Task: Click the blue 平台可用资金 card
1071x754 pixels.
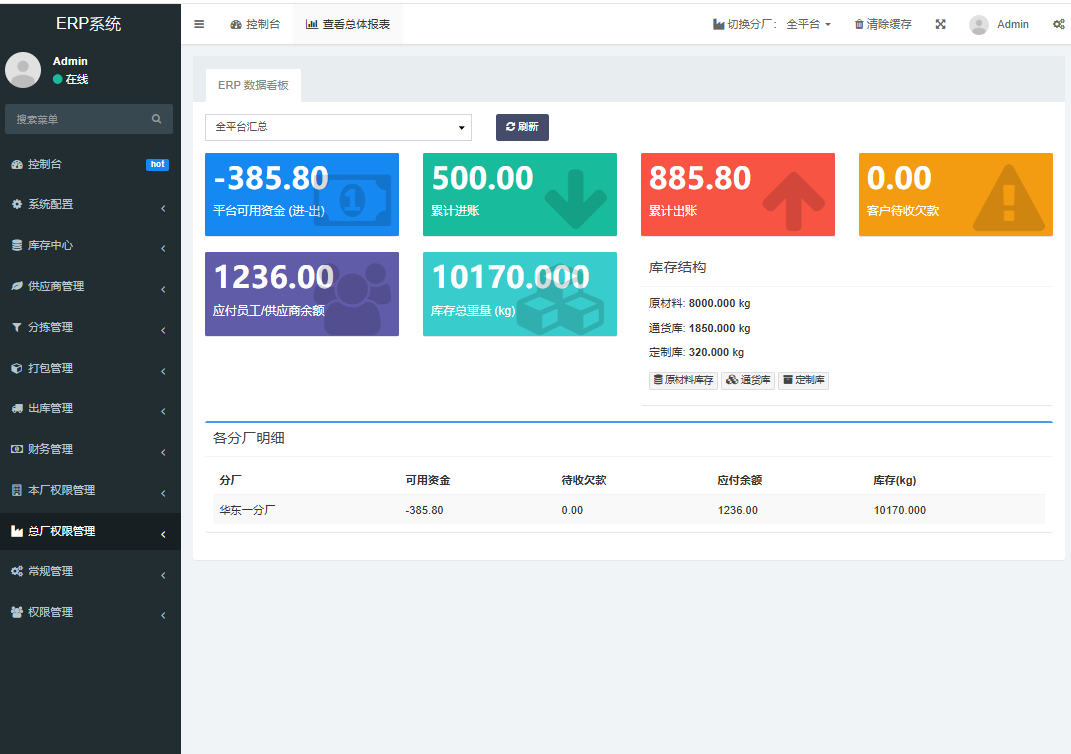Action: point(302,195)
